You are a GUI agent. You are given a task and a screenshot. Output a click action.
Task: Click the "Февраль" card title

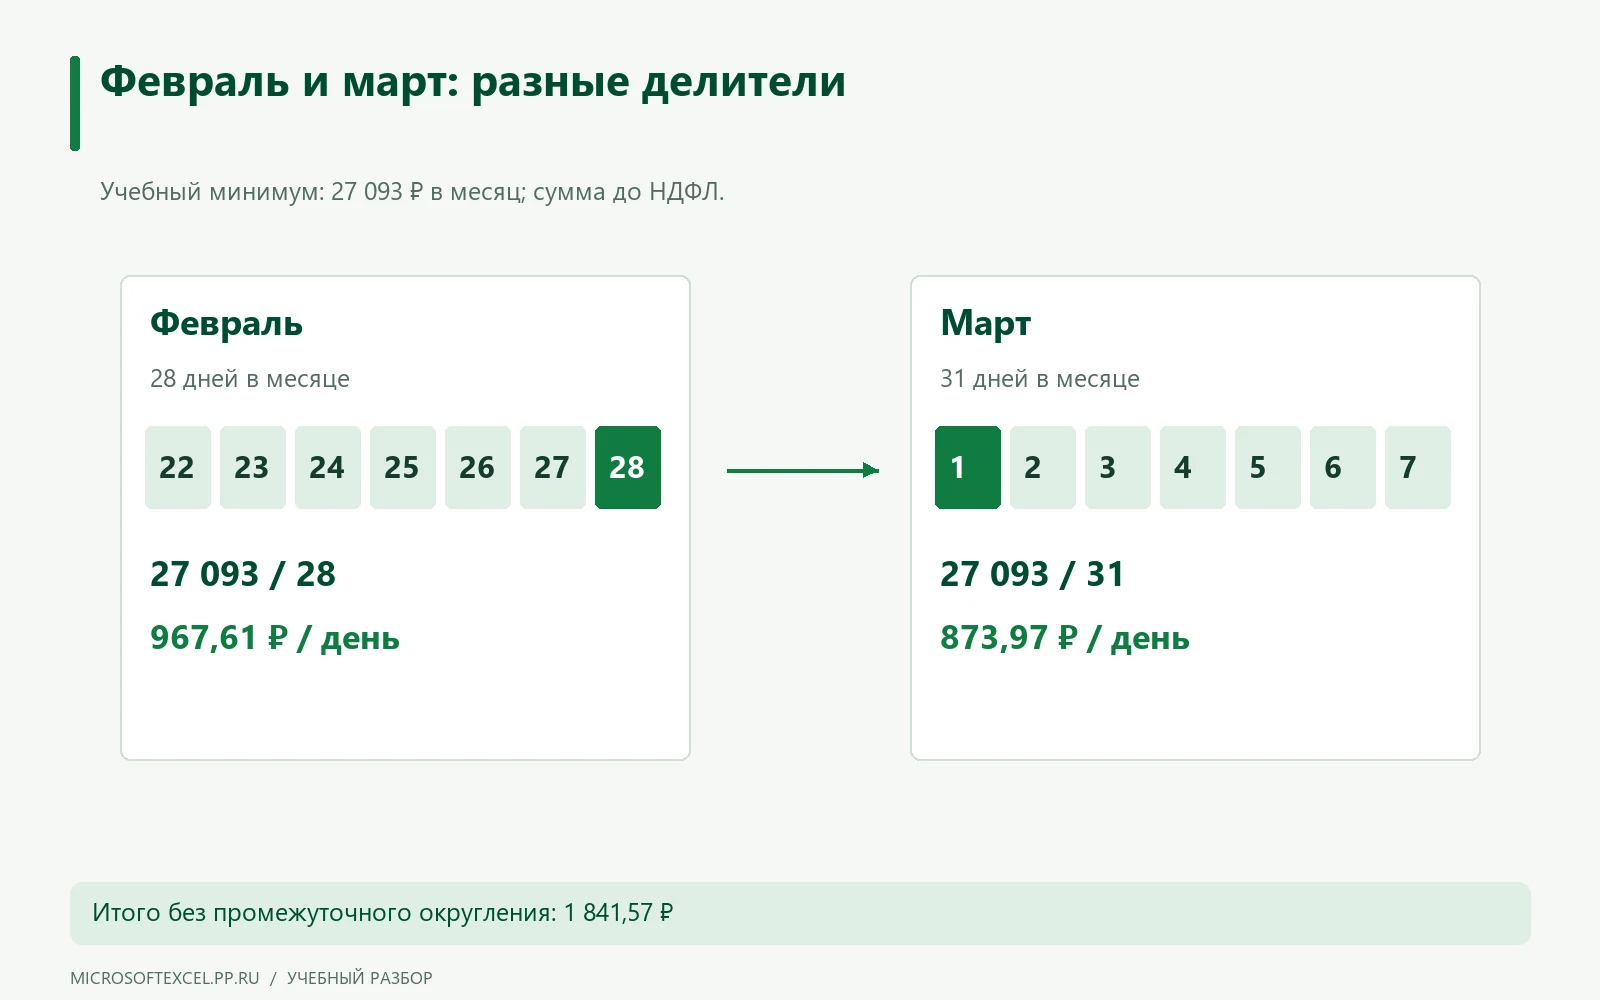226,324
